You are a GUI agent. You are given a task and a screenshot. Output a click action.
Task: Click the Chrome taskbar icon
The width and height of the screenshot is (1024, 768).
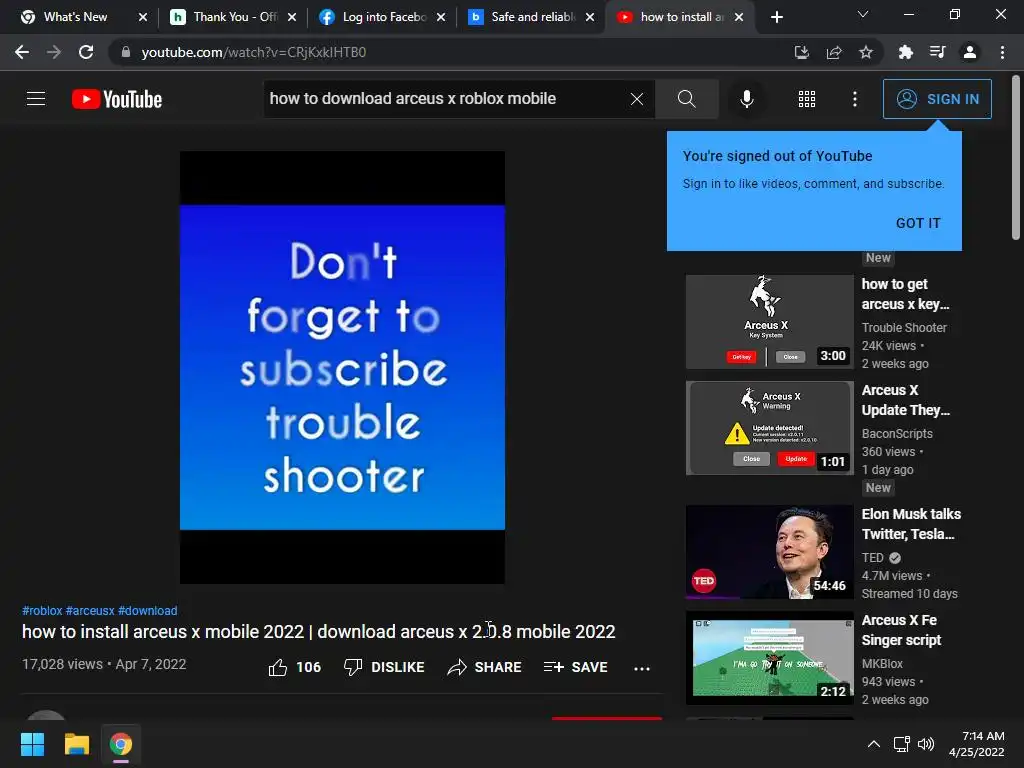pyautogui.click(x=121, y=744)
